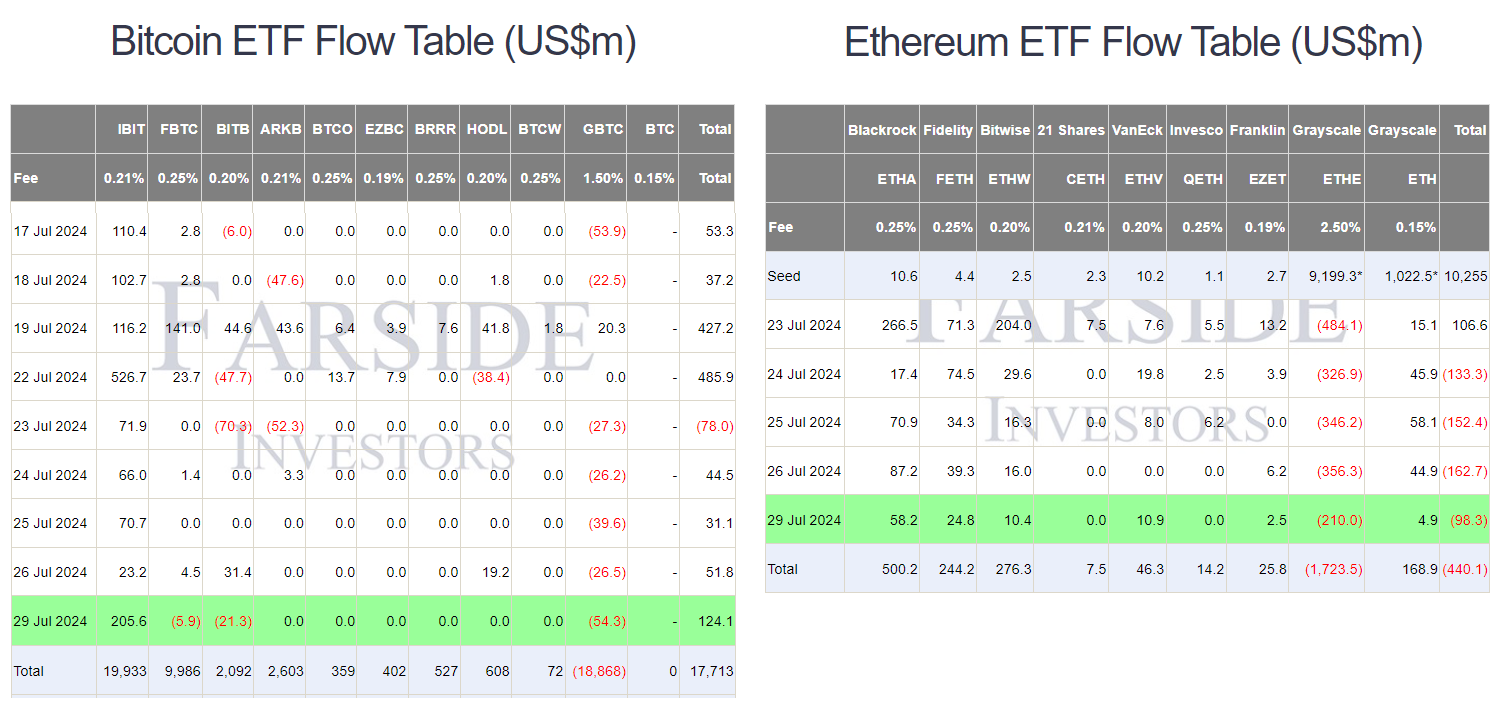
Task: Click the ETHE ticker header cell
Action: click(x=1341, y=179)
